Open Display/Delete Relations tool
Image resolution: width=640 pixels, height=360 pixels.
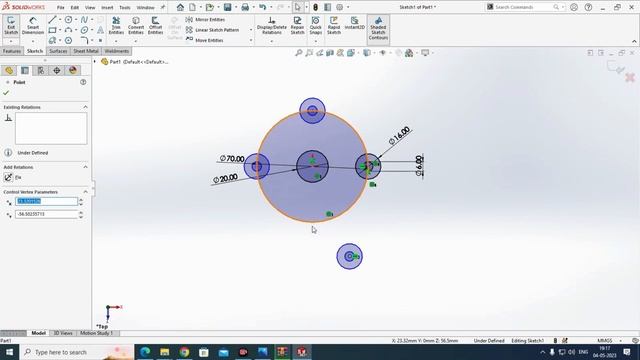click(271, 26)
